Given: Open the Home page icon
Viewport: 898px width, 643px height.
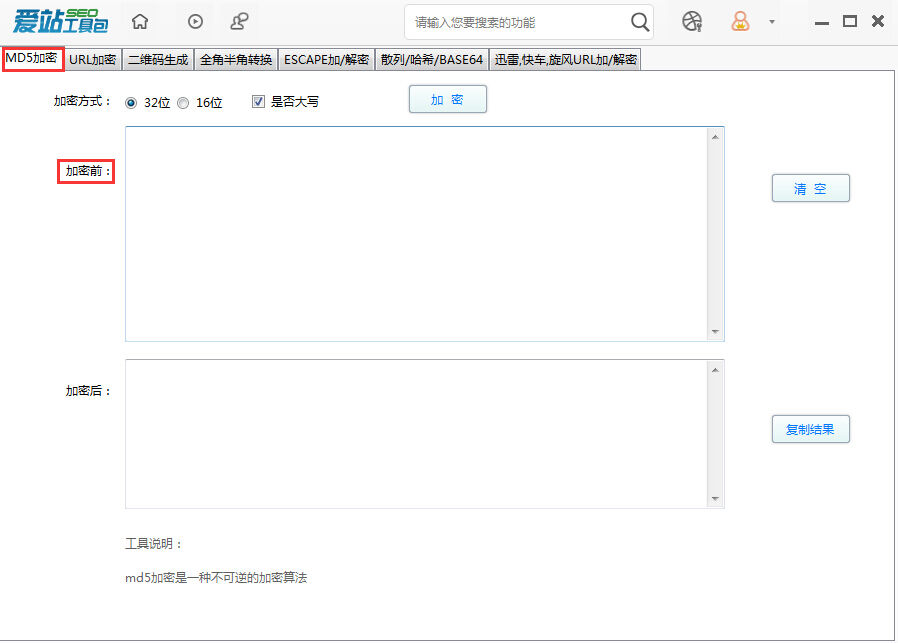Looking at the screenshot, I should (139, 20).
